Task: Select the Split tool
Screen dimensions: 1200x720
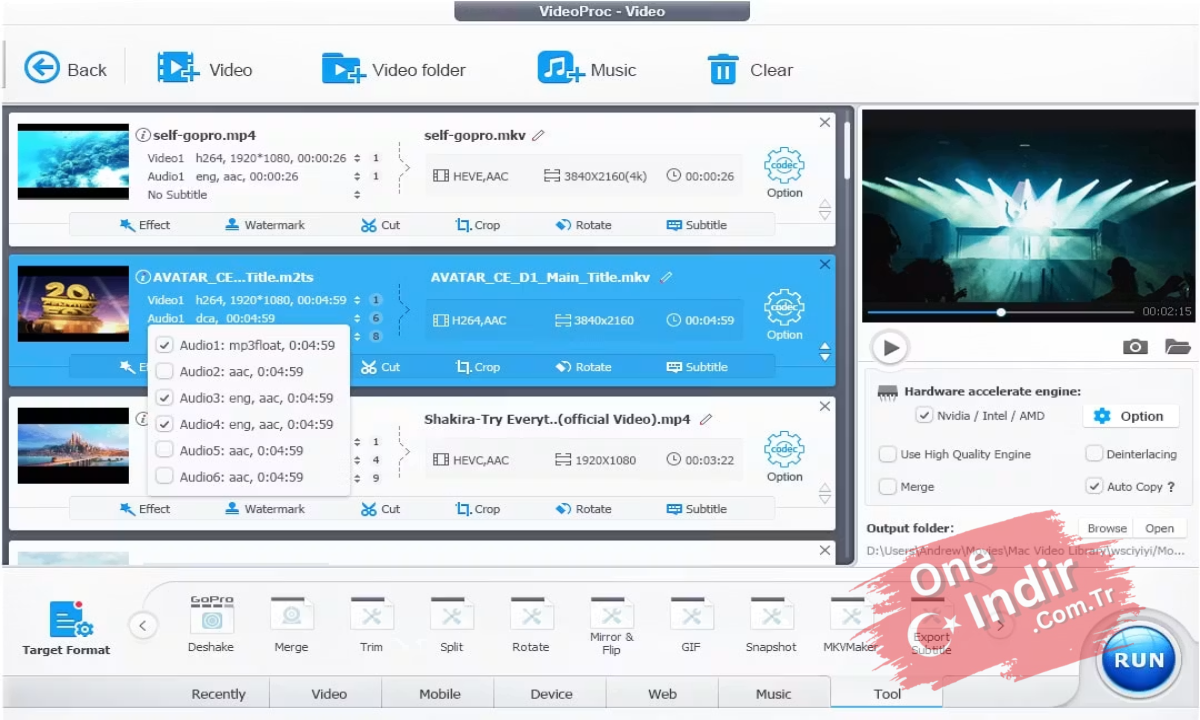Action: coord(451,624)
